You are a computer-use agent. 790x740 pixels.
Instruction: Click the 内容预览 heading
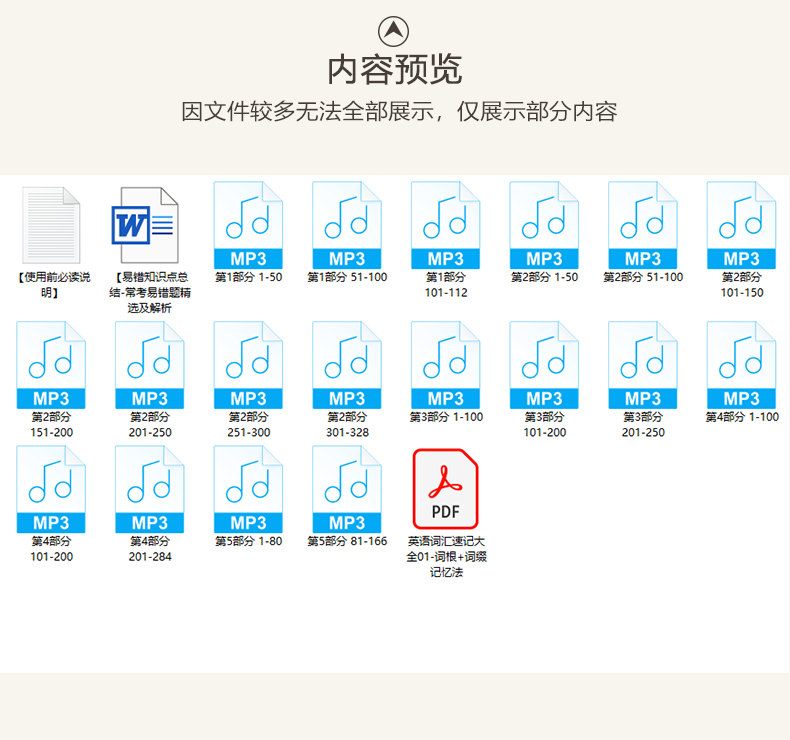(x=394, y=70)
